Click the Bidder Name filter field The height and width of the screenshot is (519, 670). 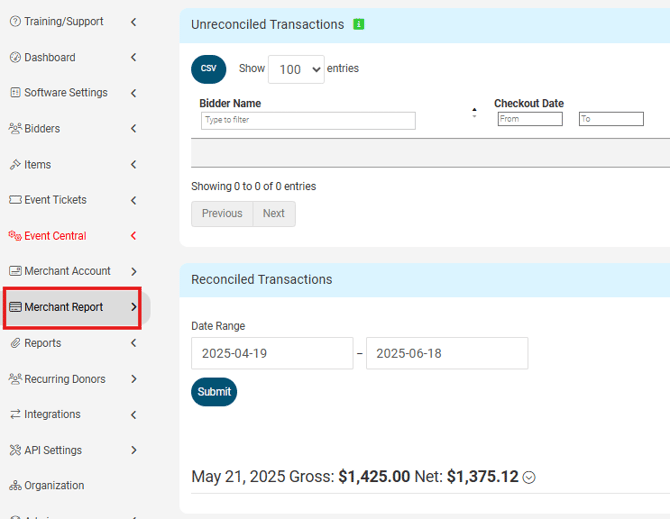click(x=308, y=120)
